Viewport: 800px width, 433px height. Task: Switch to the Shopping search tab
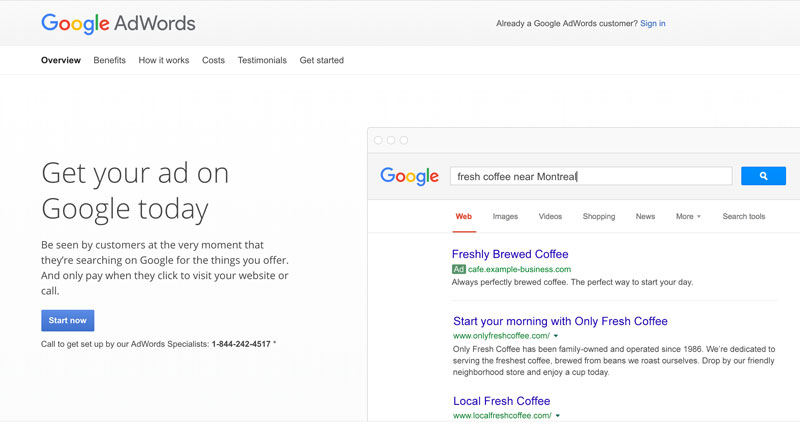coord(599,216)
